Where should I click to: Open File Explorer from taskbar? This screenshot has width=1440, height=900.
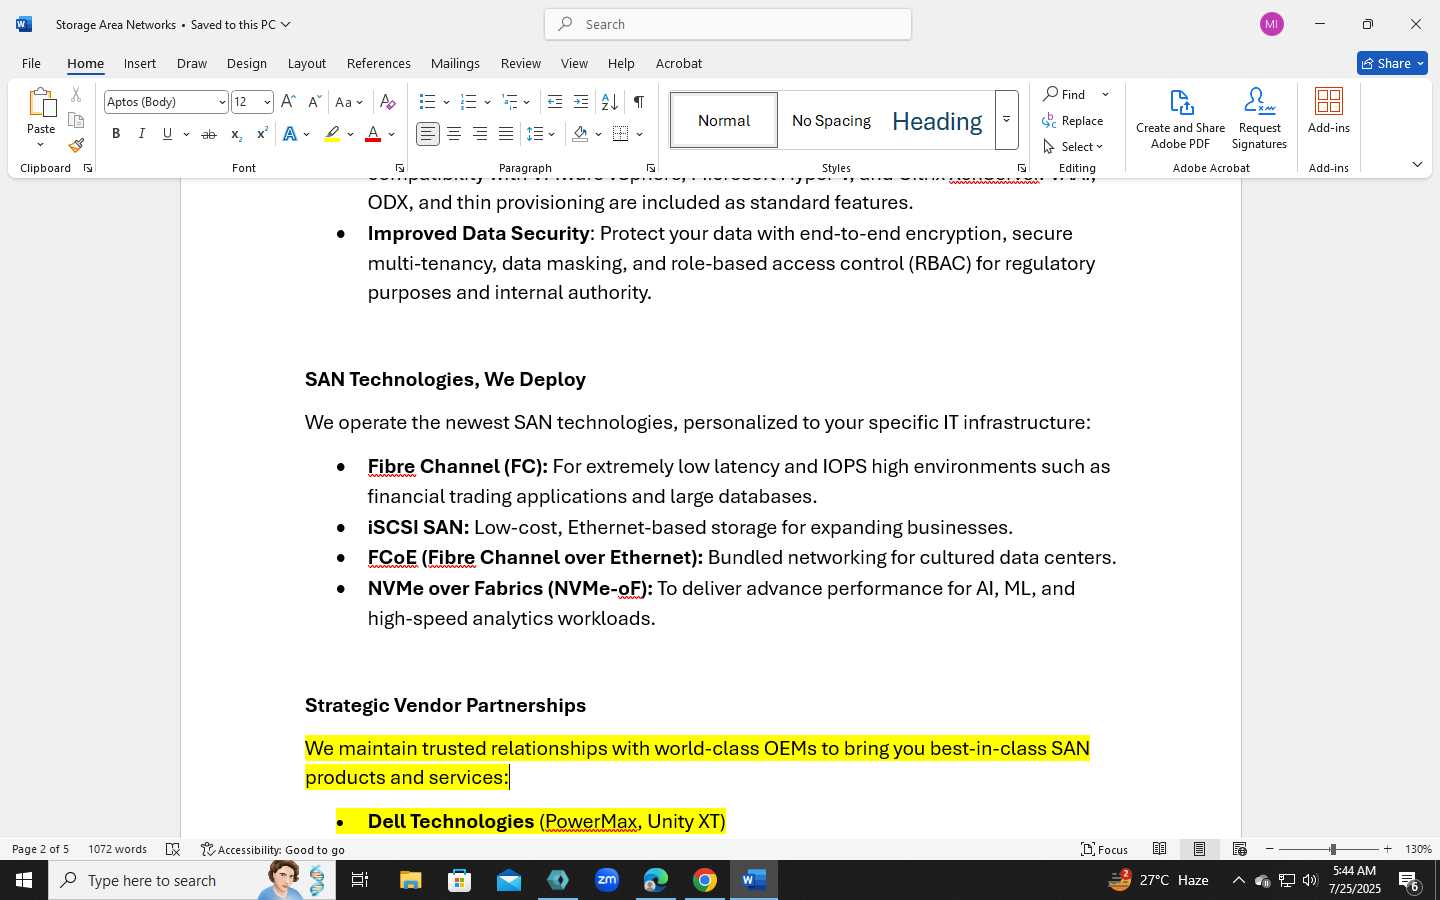(411, 880)
